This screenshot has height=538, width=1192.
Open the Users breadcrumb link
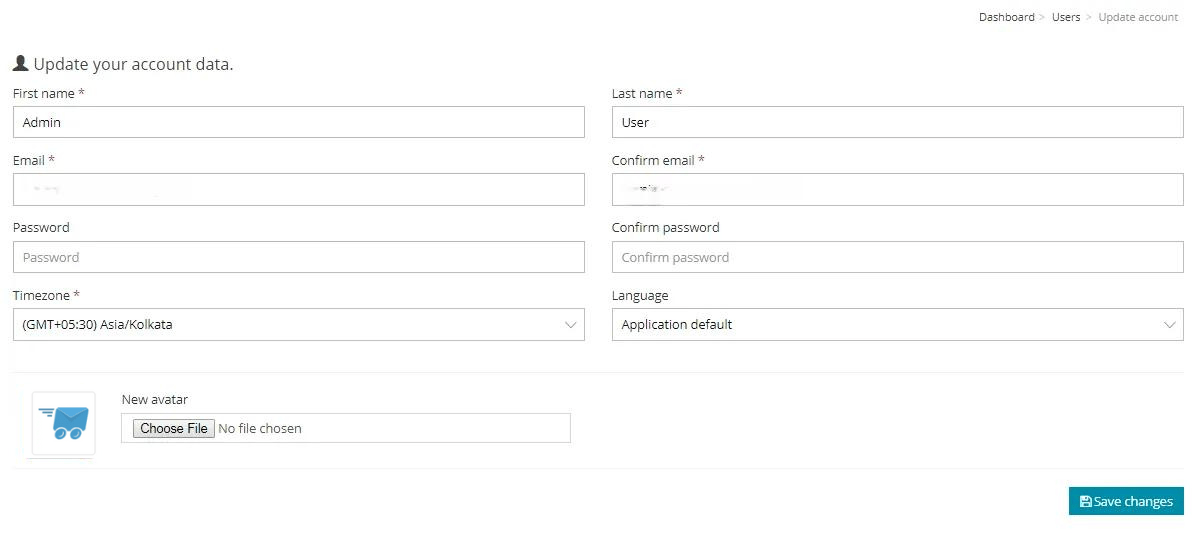(x=1065, y=17)
